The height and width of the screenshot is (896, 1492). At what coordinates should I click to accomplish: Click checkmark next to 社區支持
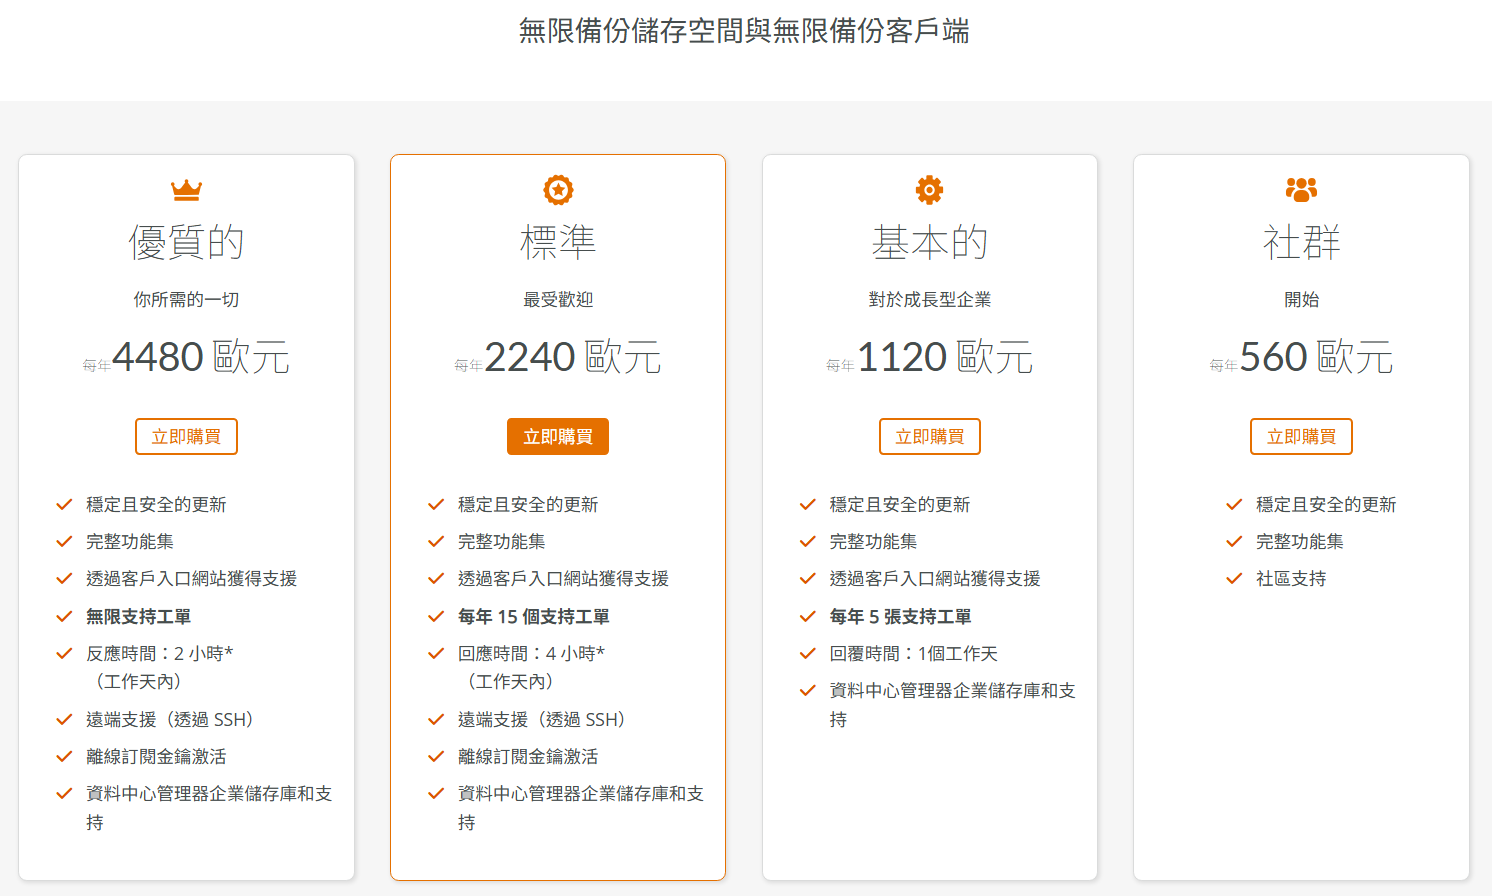coord(1234,578)
